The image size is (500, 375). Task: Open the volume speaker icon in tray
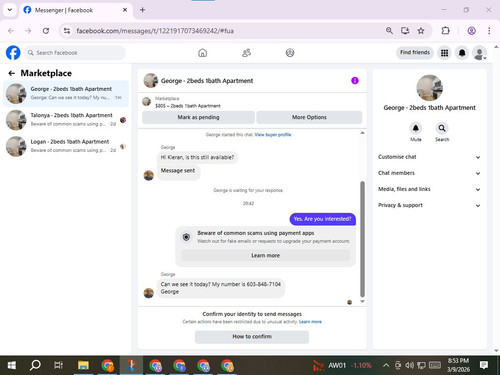[409, 365]
